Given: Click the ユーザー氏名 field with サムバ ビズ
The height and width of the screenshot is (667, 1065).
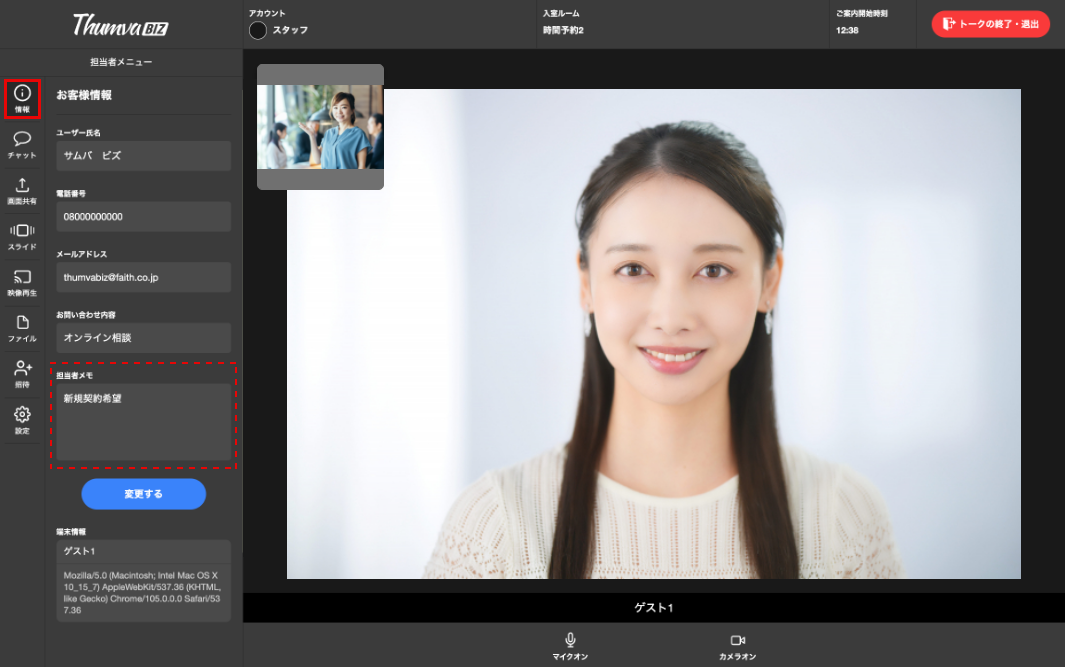Looking at the screenshot, I should 143,156.
